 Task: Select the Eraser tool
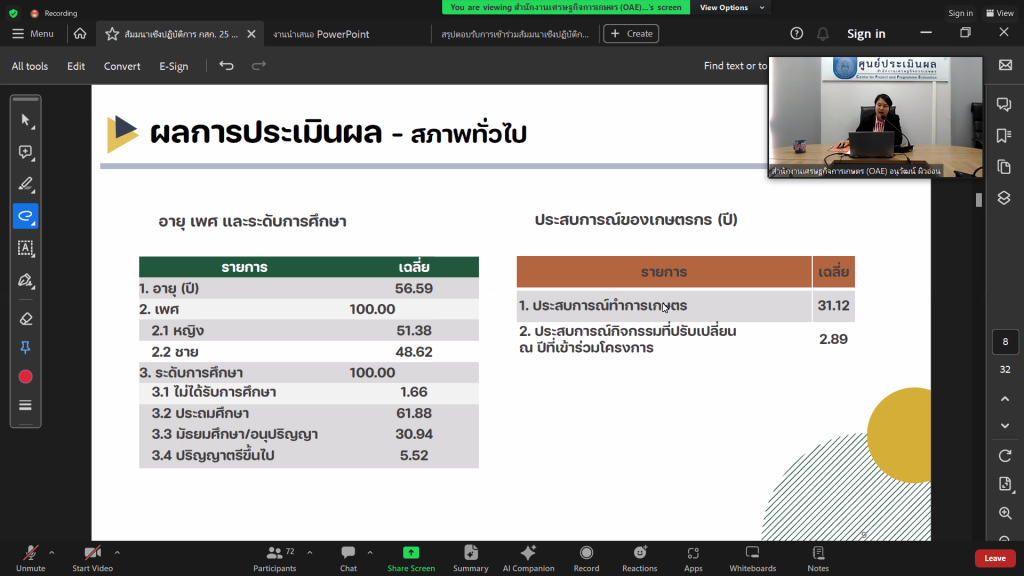25,319
